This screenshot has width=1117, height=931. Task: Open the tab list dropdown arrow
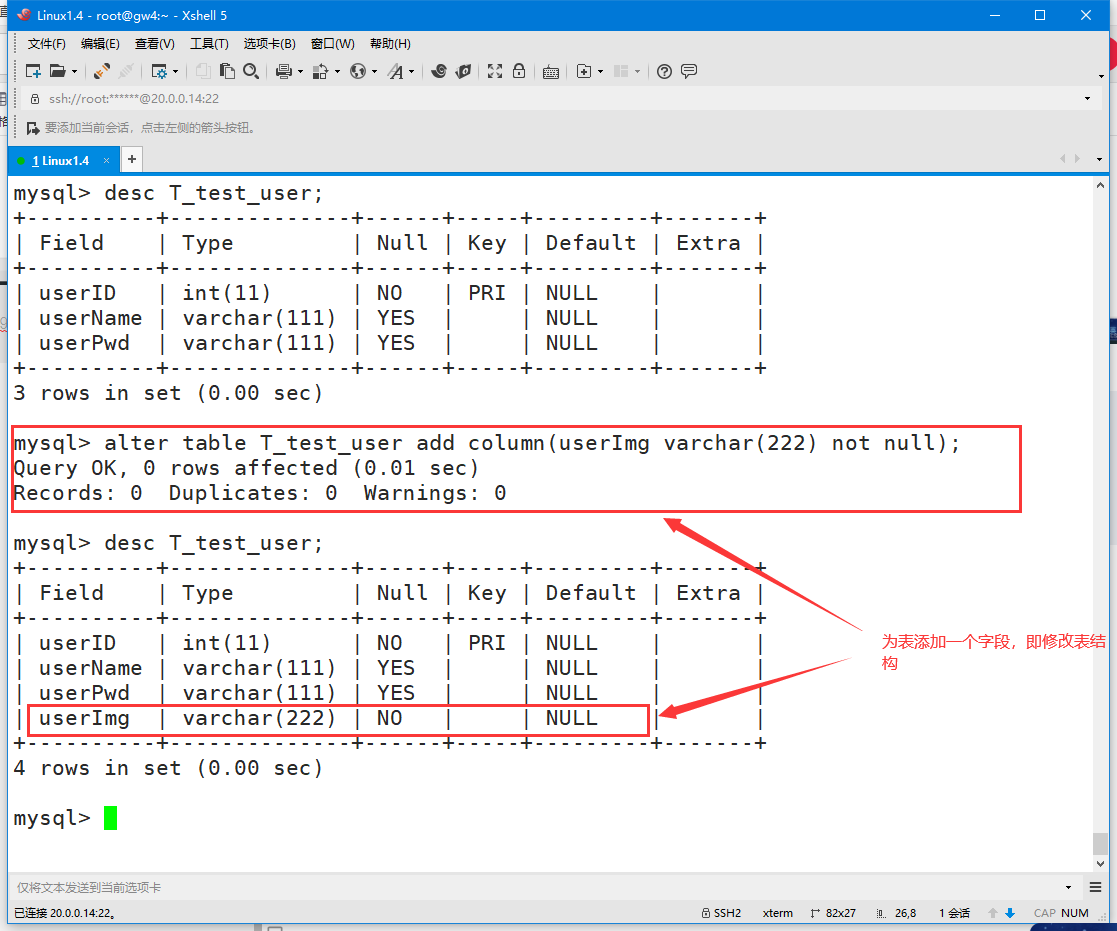click(x=1099, y=160)
